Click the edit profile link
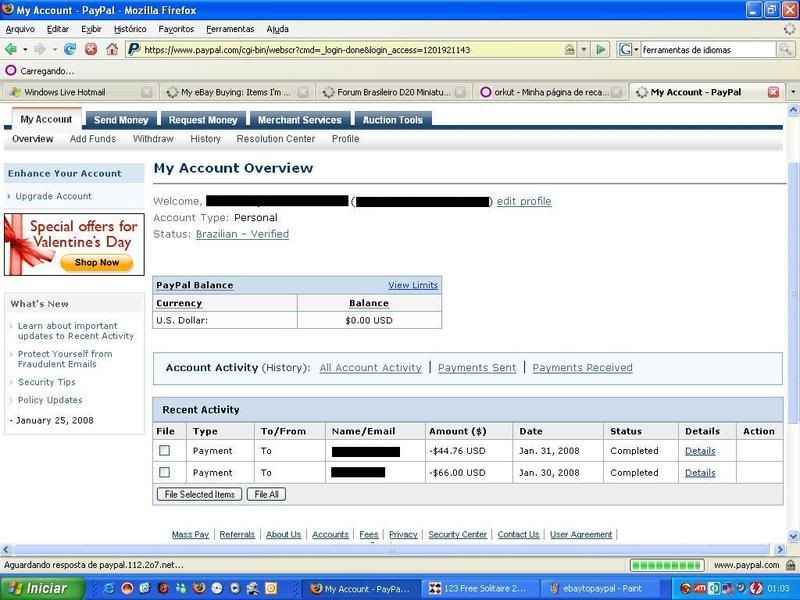The width and height of the screenshot is (800, 600). (x=524, y=201)
